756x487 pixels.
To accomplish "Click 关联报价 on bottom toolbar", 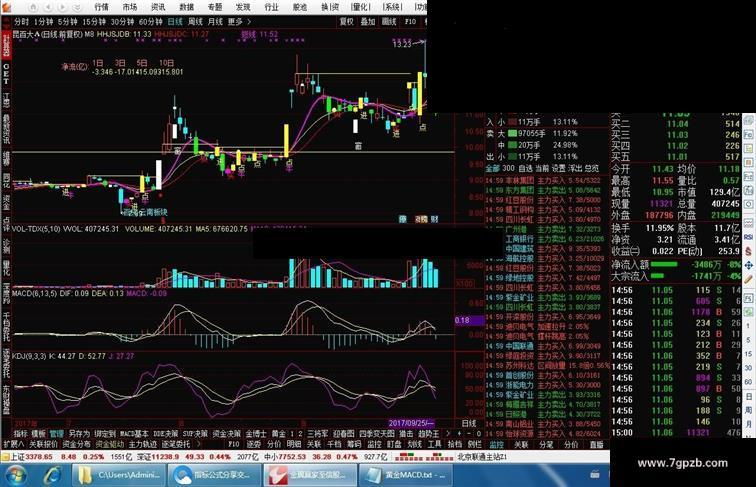I will 43,444.
